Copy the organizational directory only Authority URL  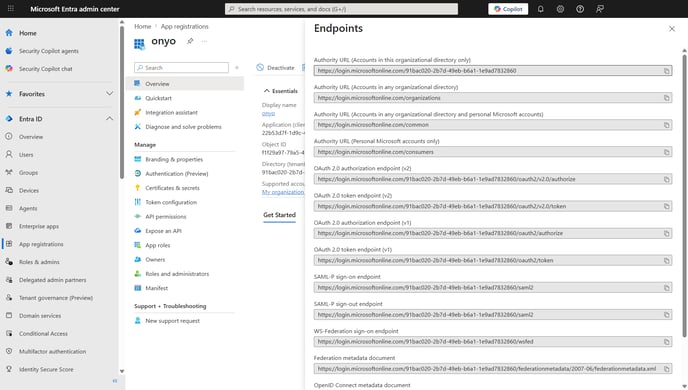tap(666, 71)
